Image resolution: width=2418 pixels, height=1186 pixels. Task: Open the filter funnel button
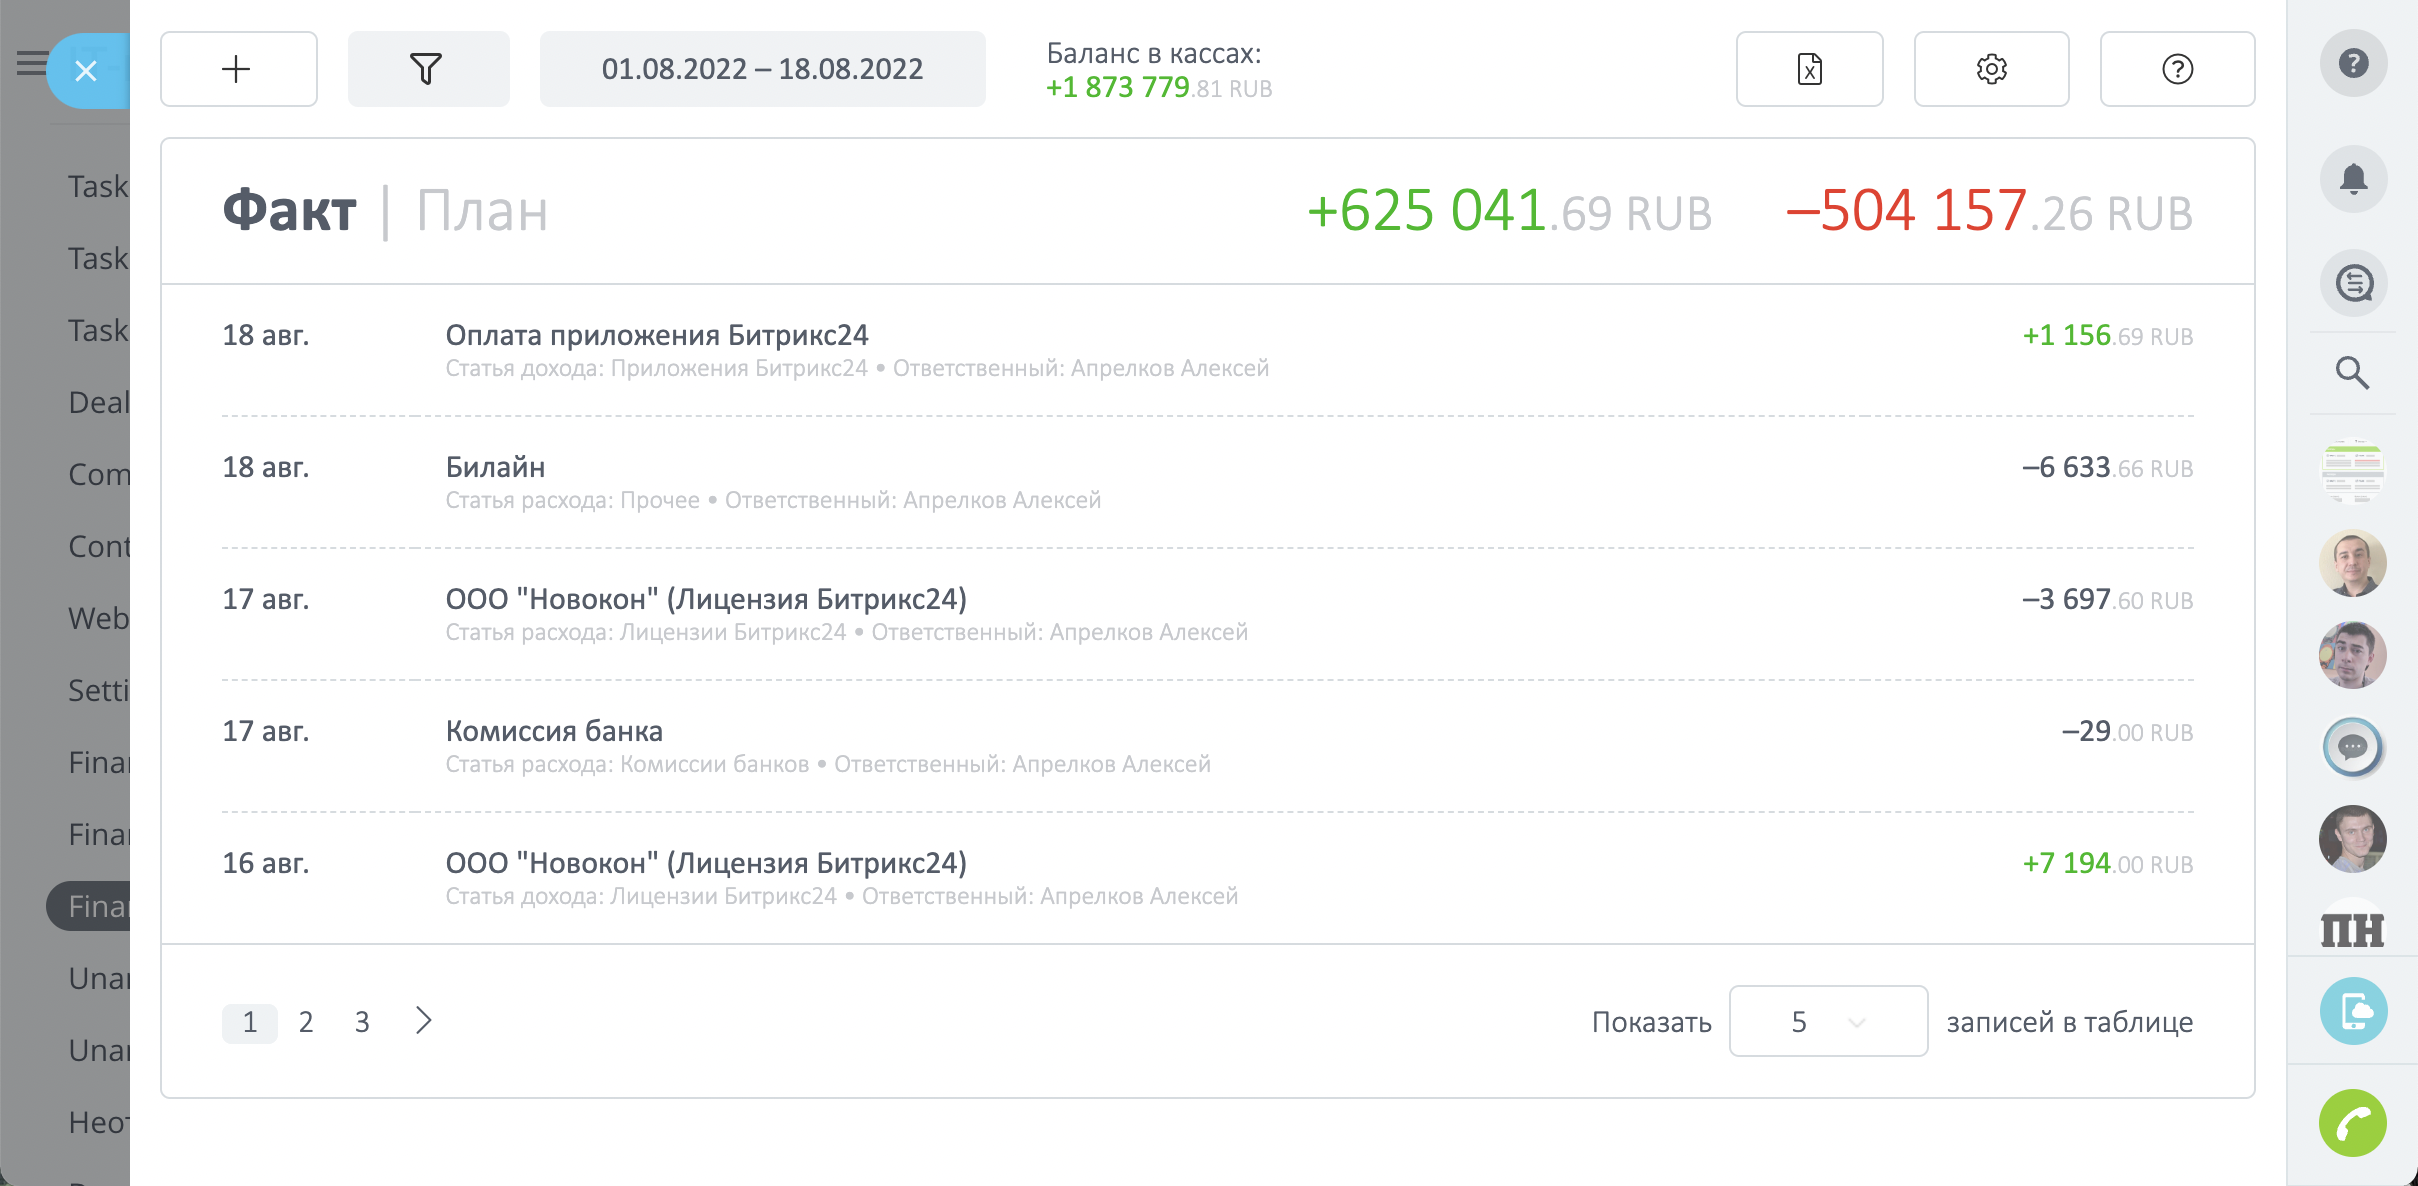[427, 69]
